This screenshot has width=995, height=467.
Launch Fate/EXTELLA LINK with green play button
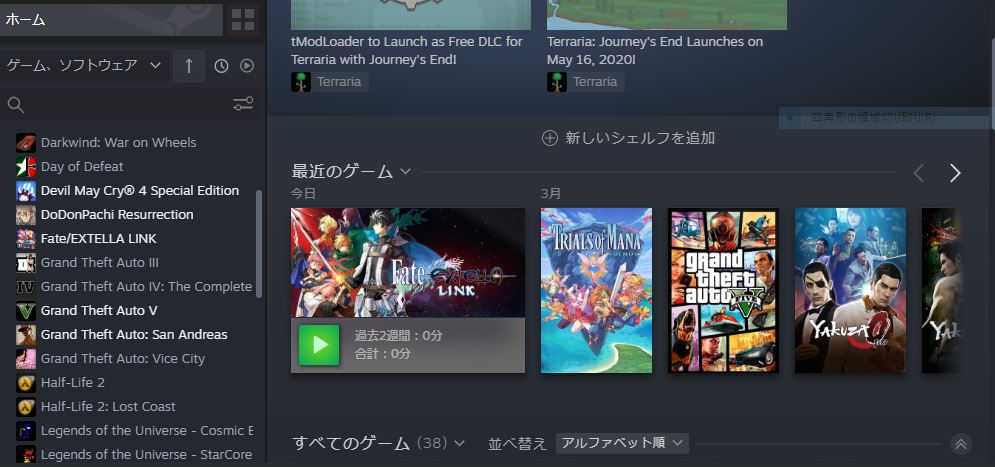click(319, 345)
